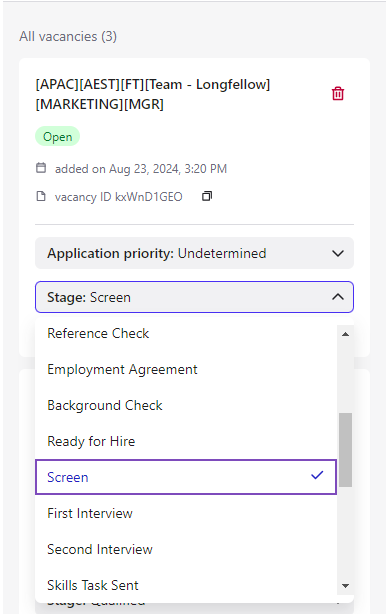The height and width of the screenshot is (614, 386).
Task: Click the stage list scrollbar up arrow
Action: [345, 334]
